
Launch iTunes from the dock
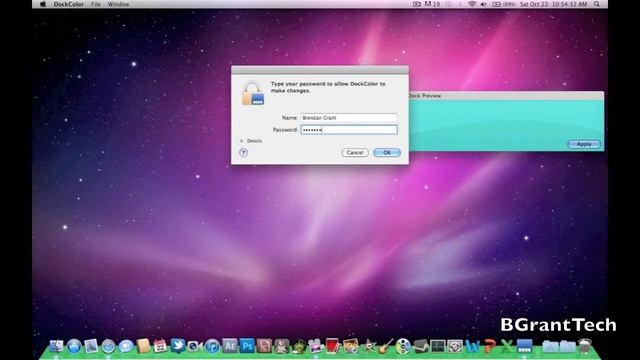tap(212, 346)
